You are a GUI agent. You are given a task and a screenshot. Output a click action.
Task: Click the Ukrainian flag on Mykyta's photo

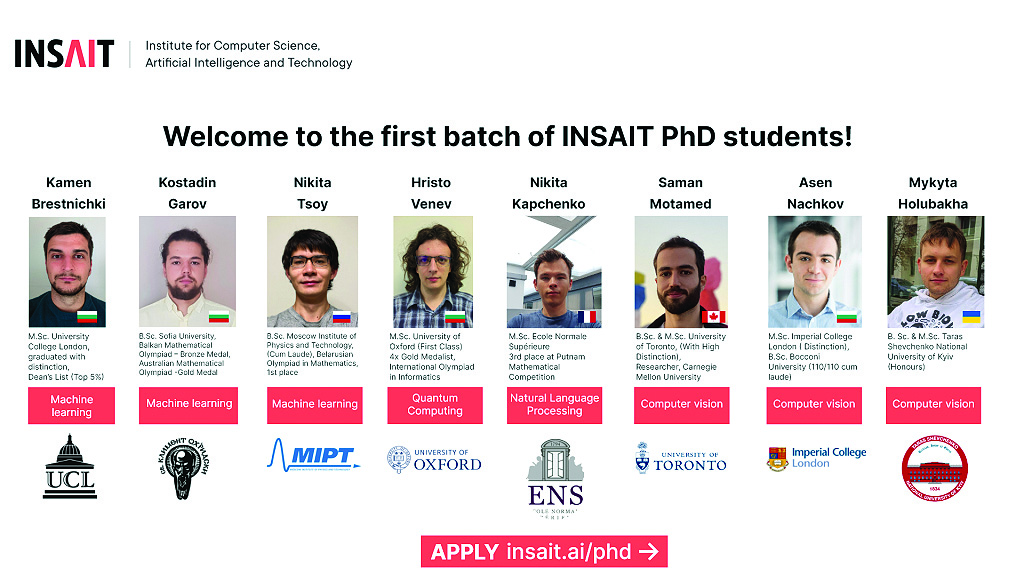(x=971, y=317)
